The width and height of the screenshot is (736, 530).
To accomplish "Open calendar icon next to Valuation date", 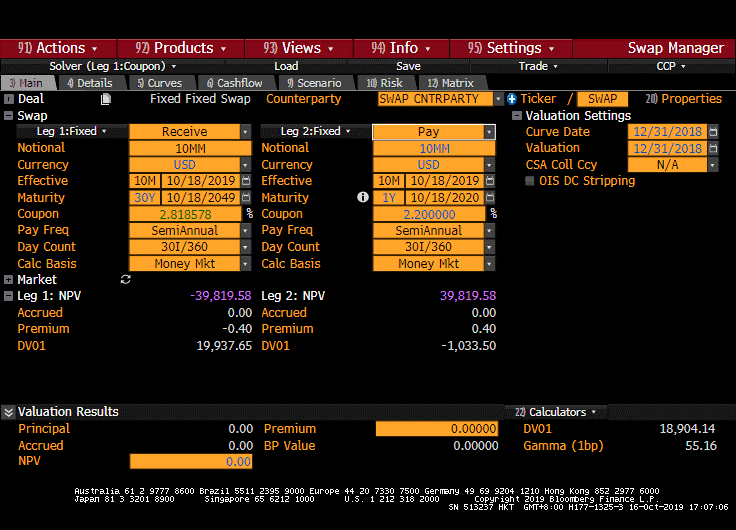I will coord(713,148).
